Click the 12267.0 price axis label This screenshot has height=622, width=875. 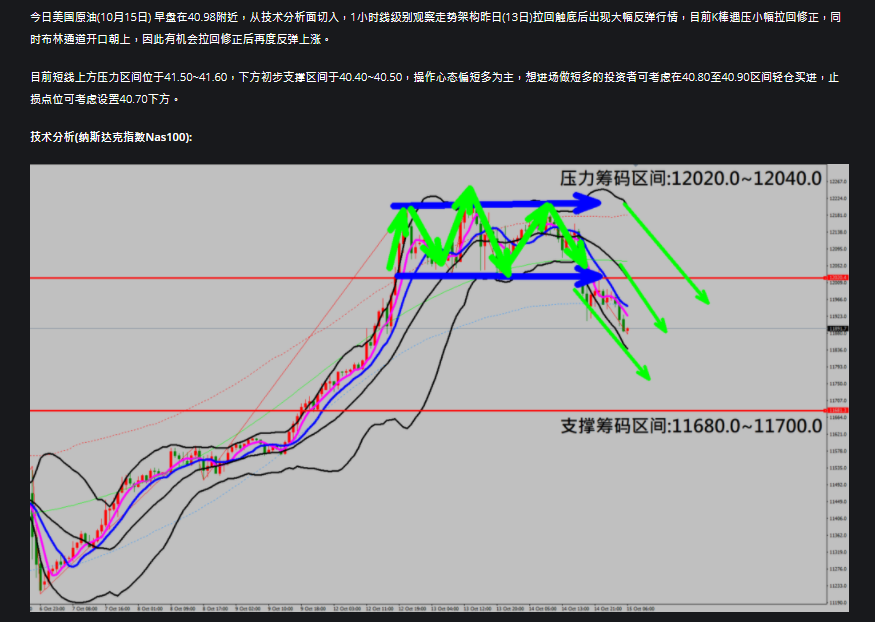click(838, 181)
